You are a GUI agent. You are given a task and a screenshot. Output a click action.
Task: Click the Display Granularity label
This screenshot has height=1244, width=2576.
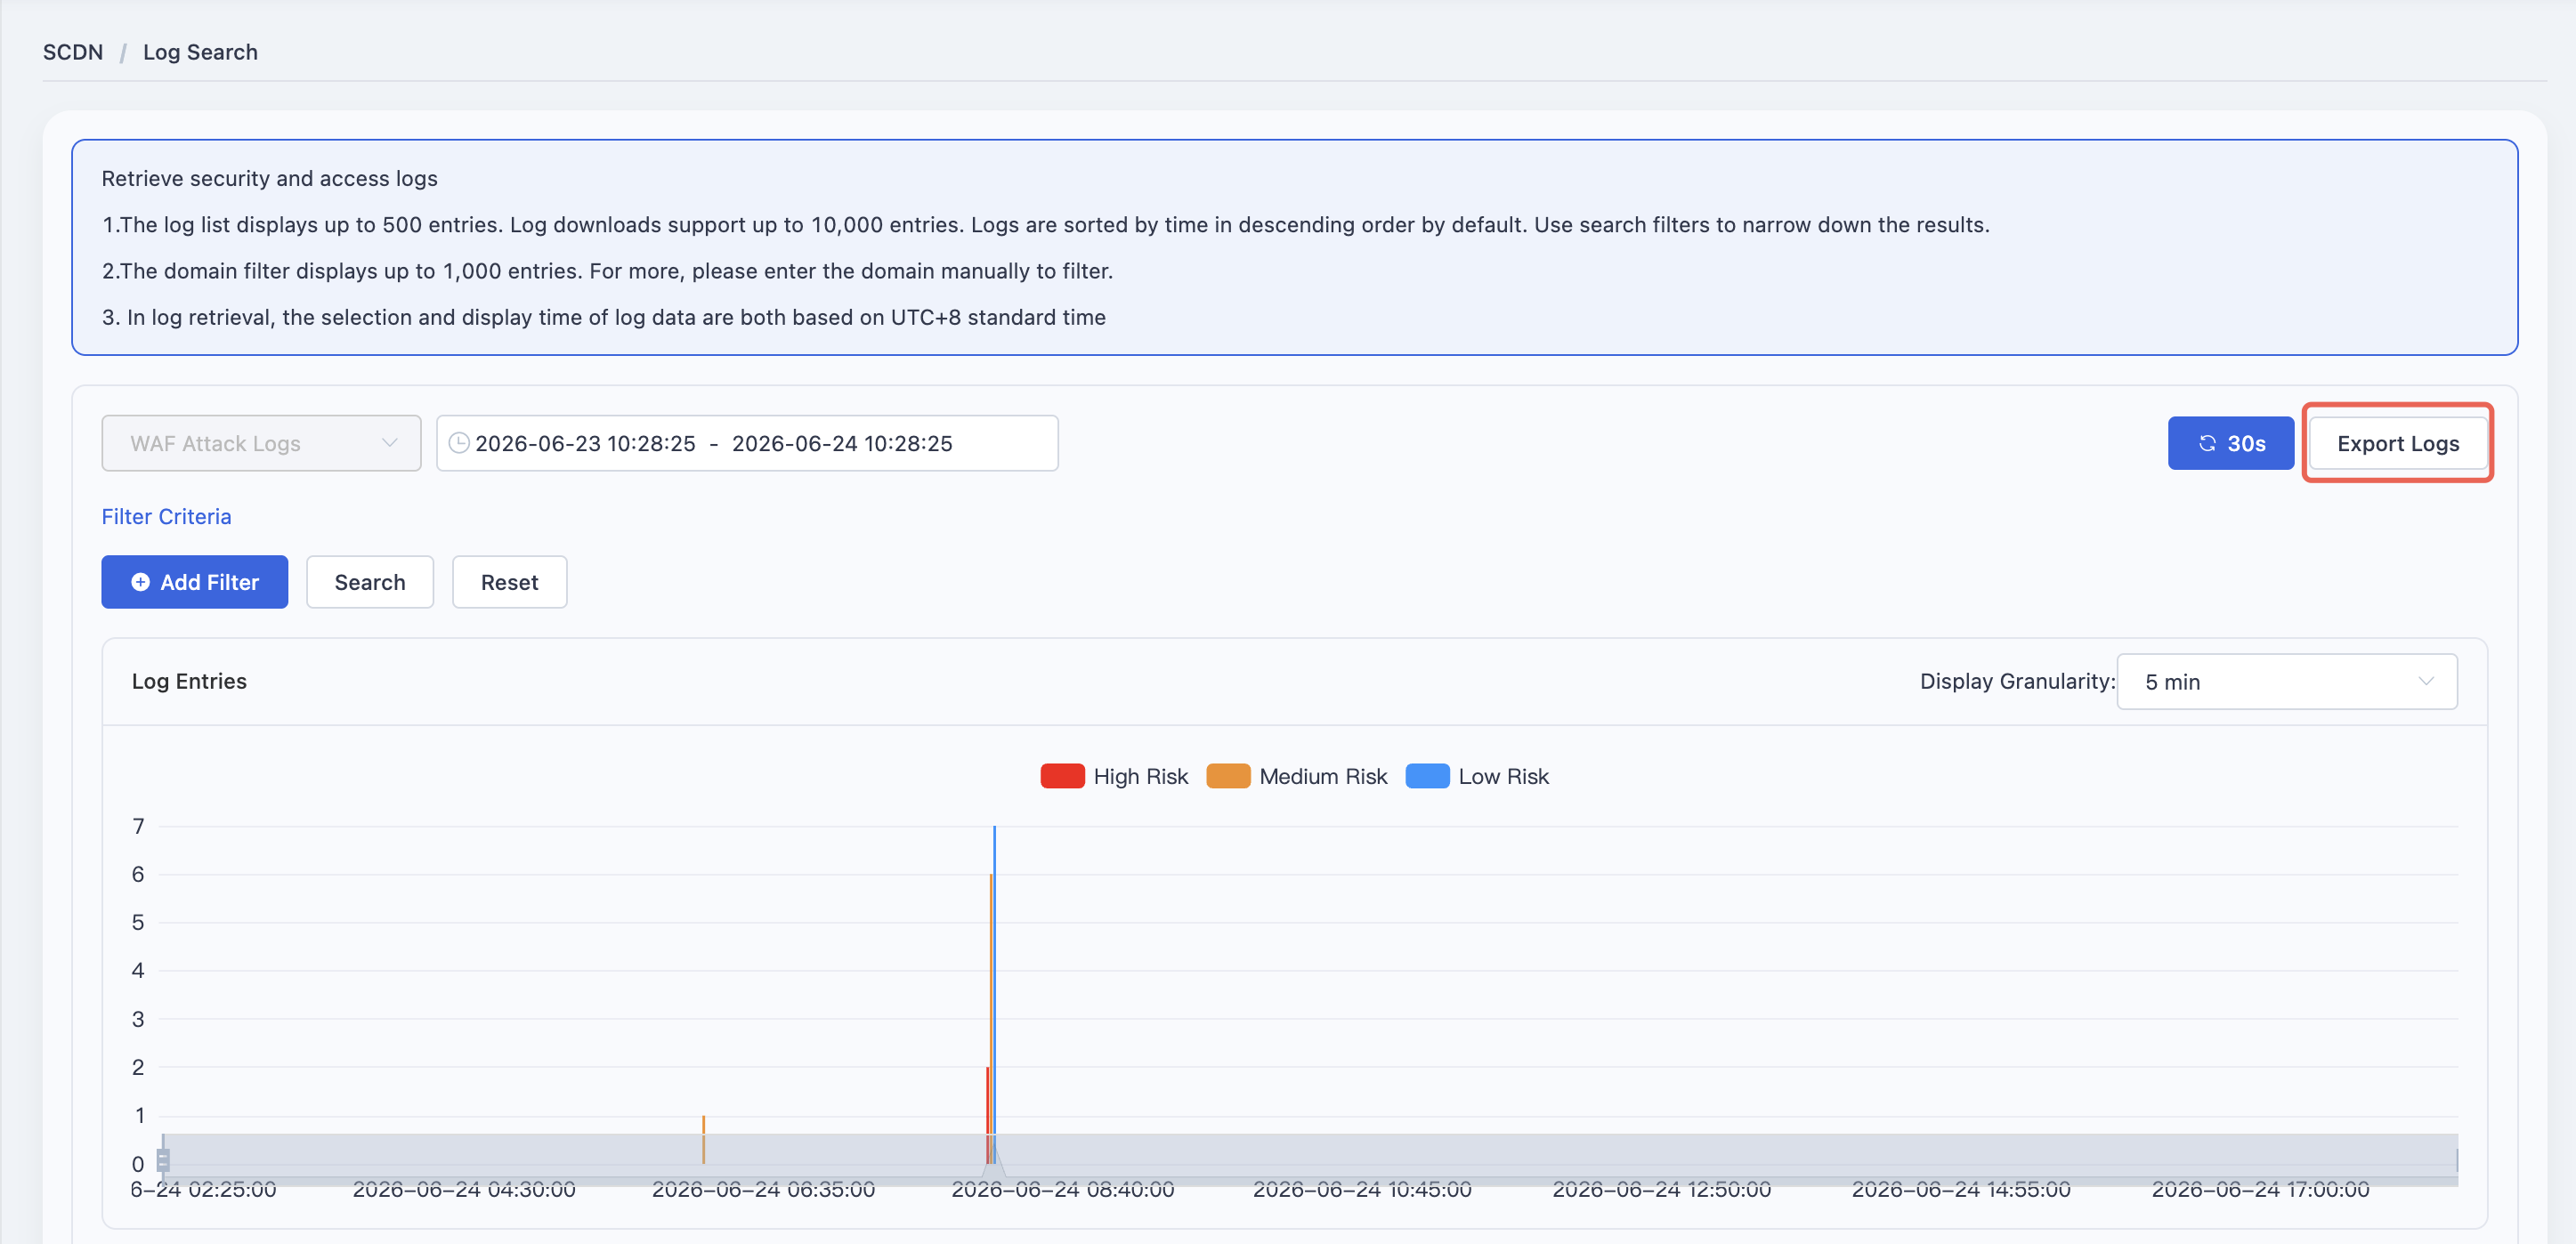tap(2017, 681)
